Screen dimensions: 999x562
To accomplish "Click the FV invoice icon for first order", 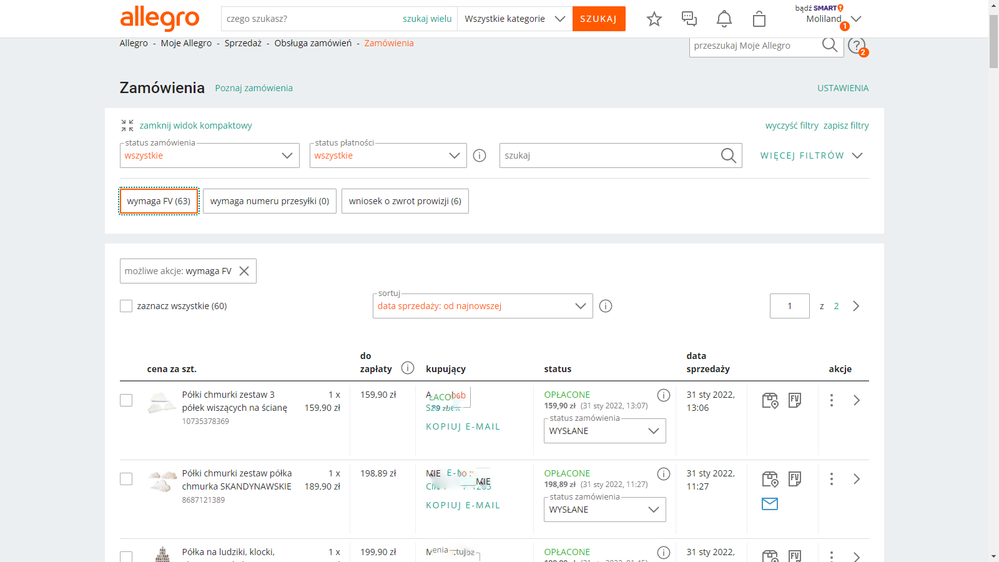I will (795, 400).
